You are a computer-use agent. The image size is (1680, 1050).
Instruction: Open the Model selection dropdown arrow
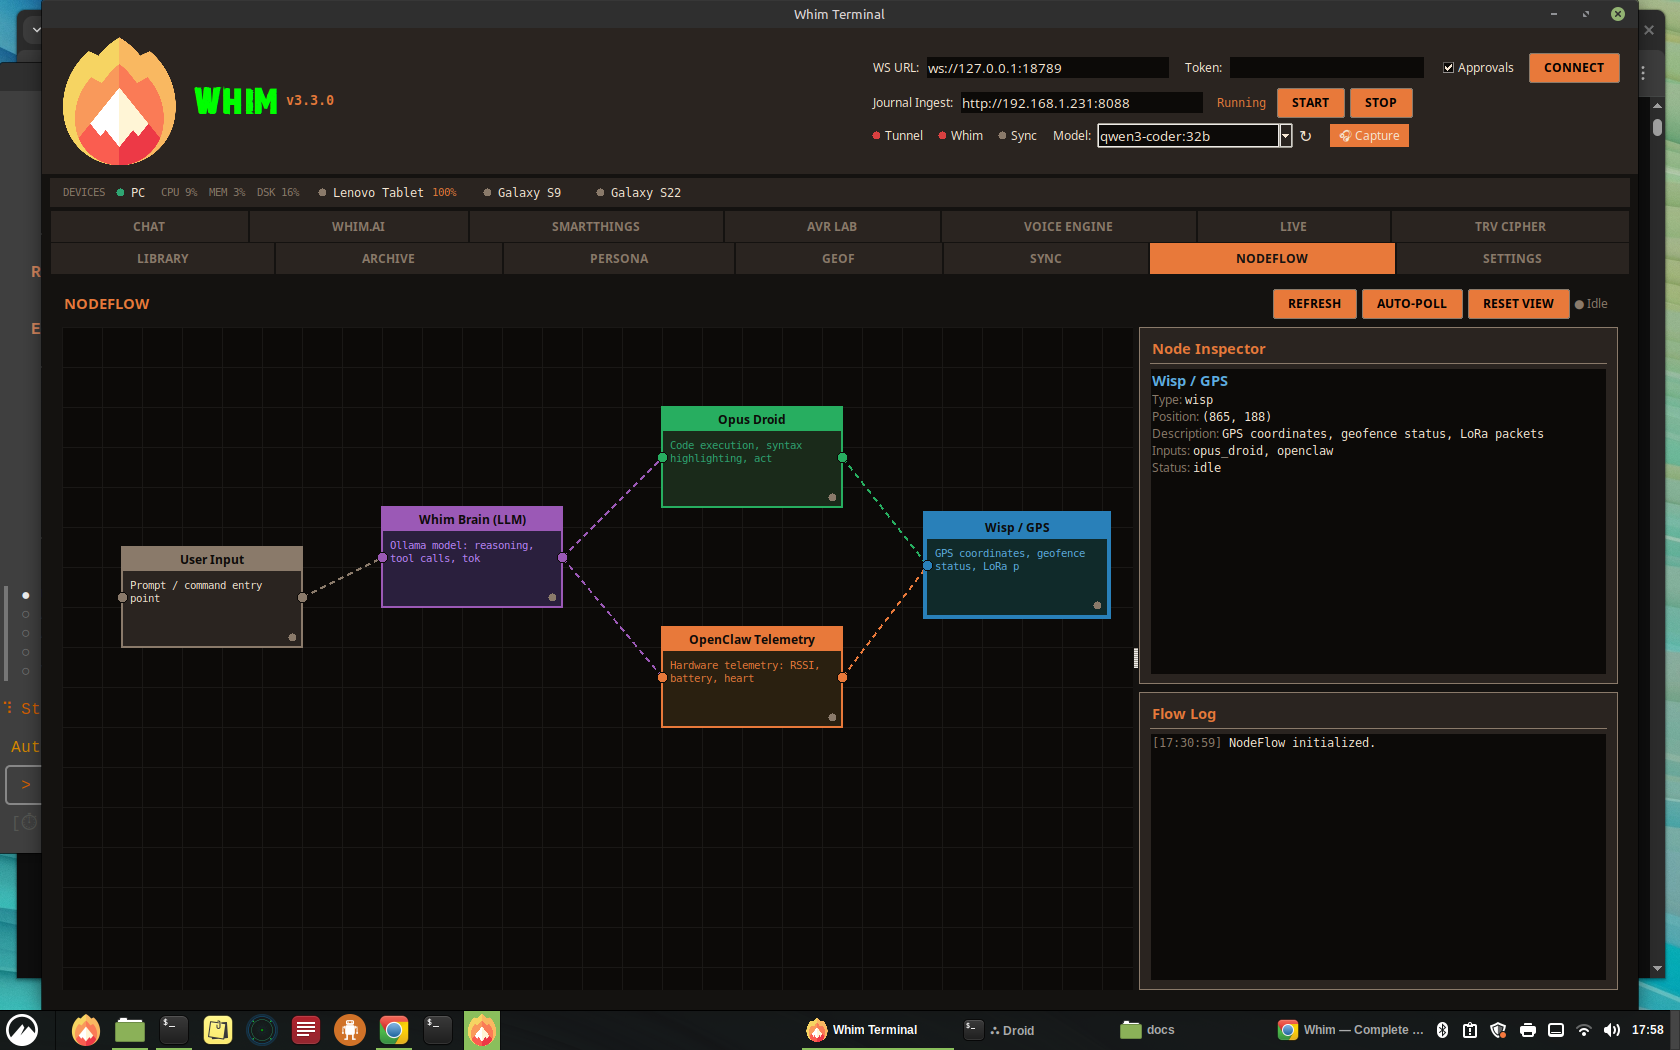click(x=1286, y=135)
